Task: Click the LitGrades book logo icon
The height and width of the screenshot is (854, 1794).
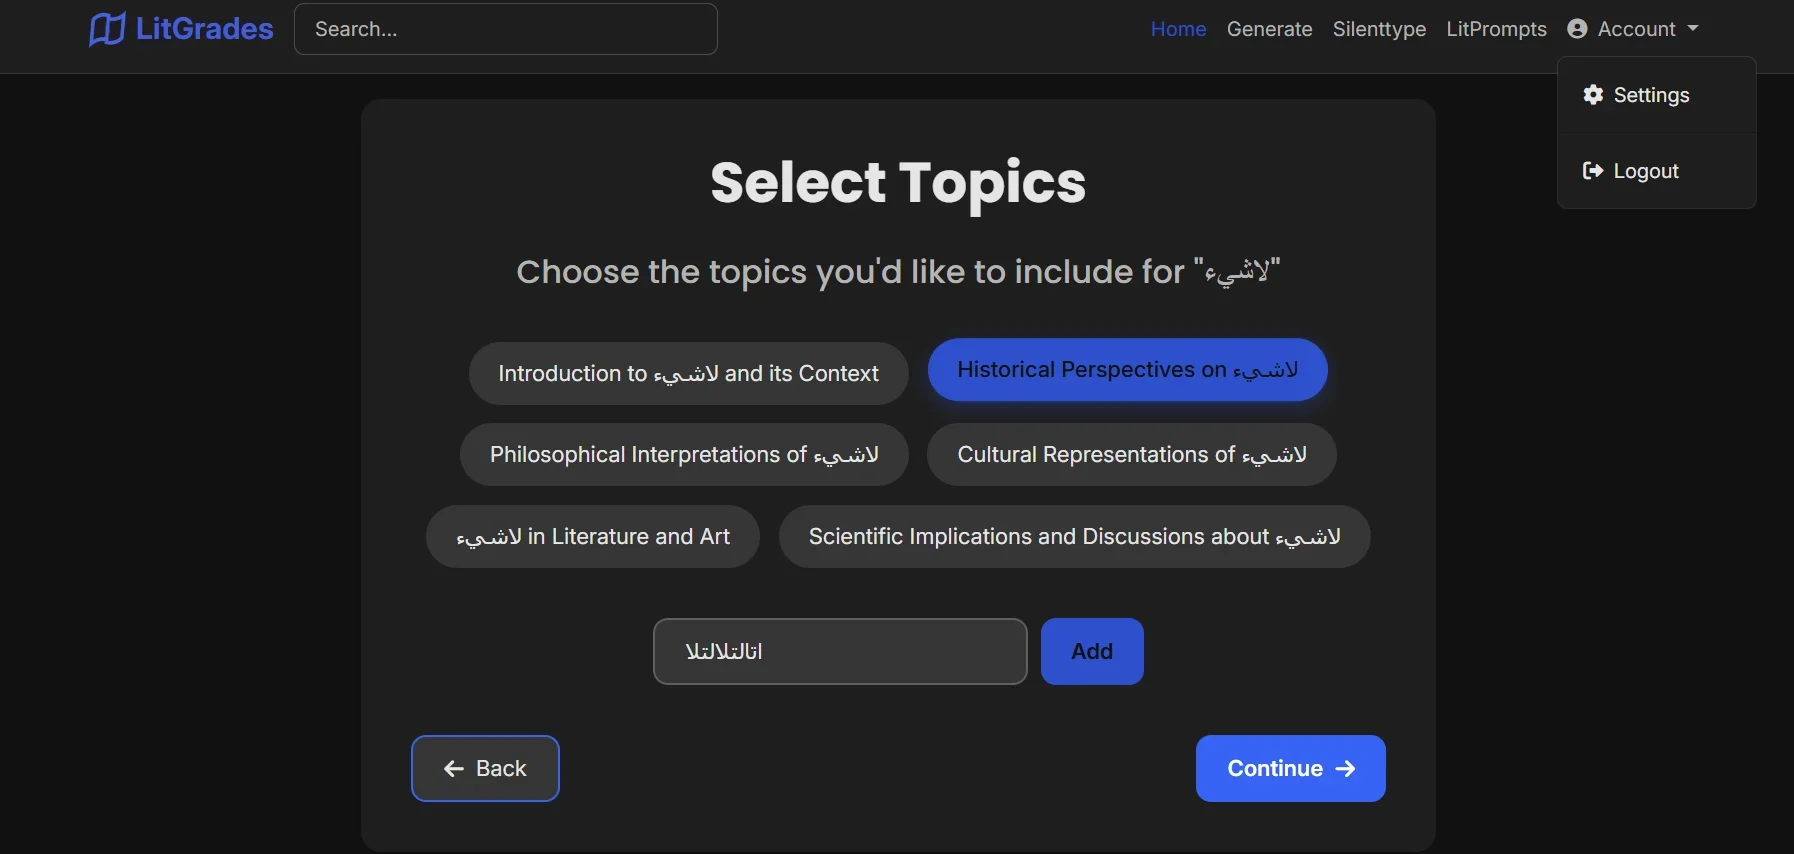Action: coord(107,29)
